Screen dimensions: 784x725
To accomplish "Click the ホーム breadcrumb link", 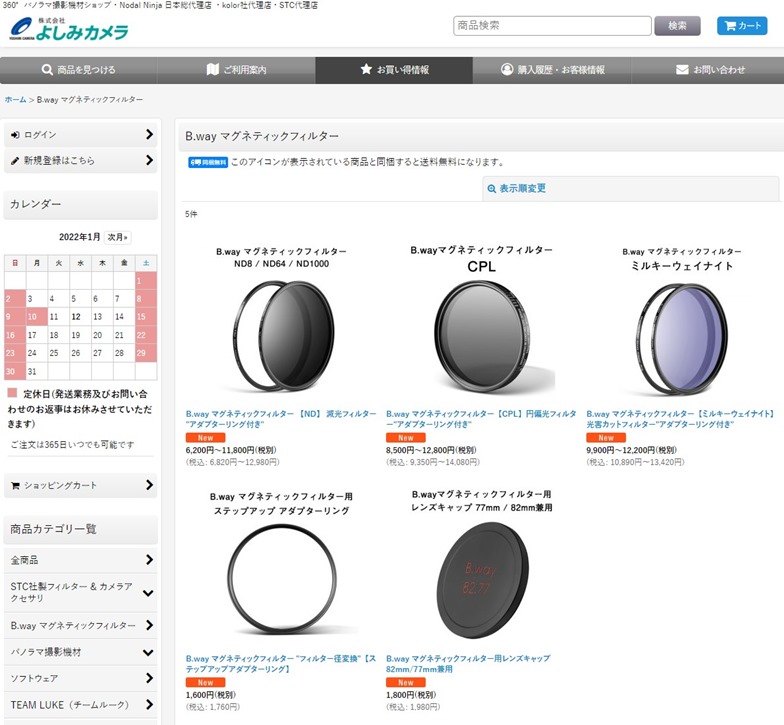I will coord(16,100).
